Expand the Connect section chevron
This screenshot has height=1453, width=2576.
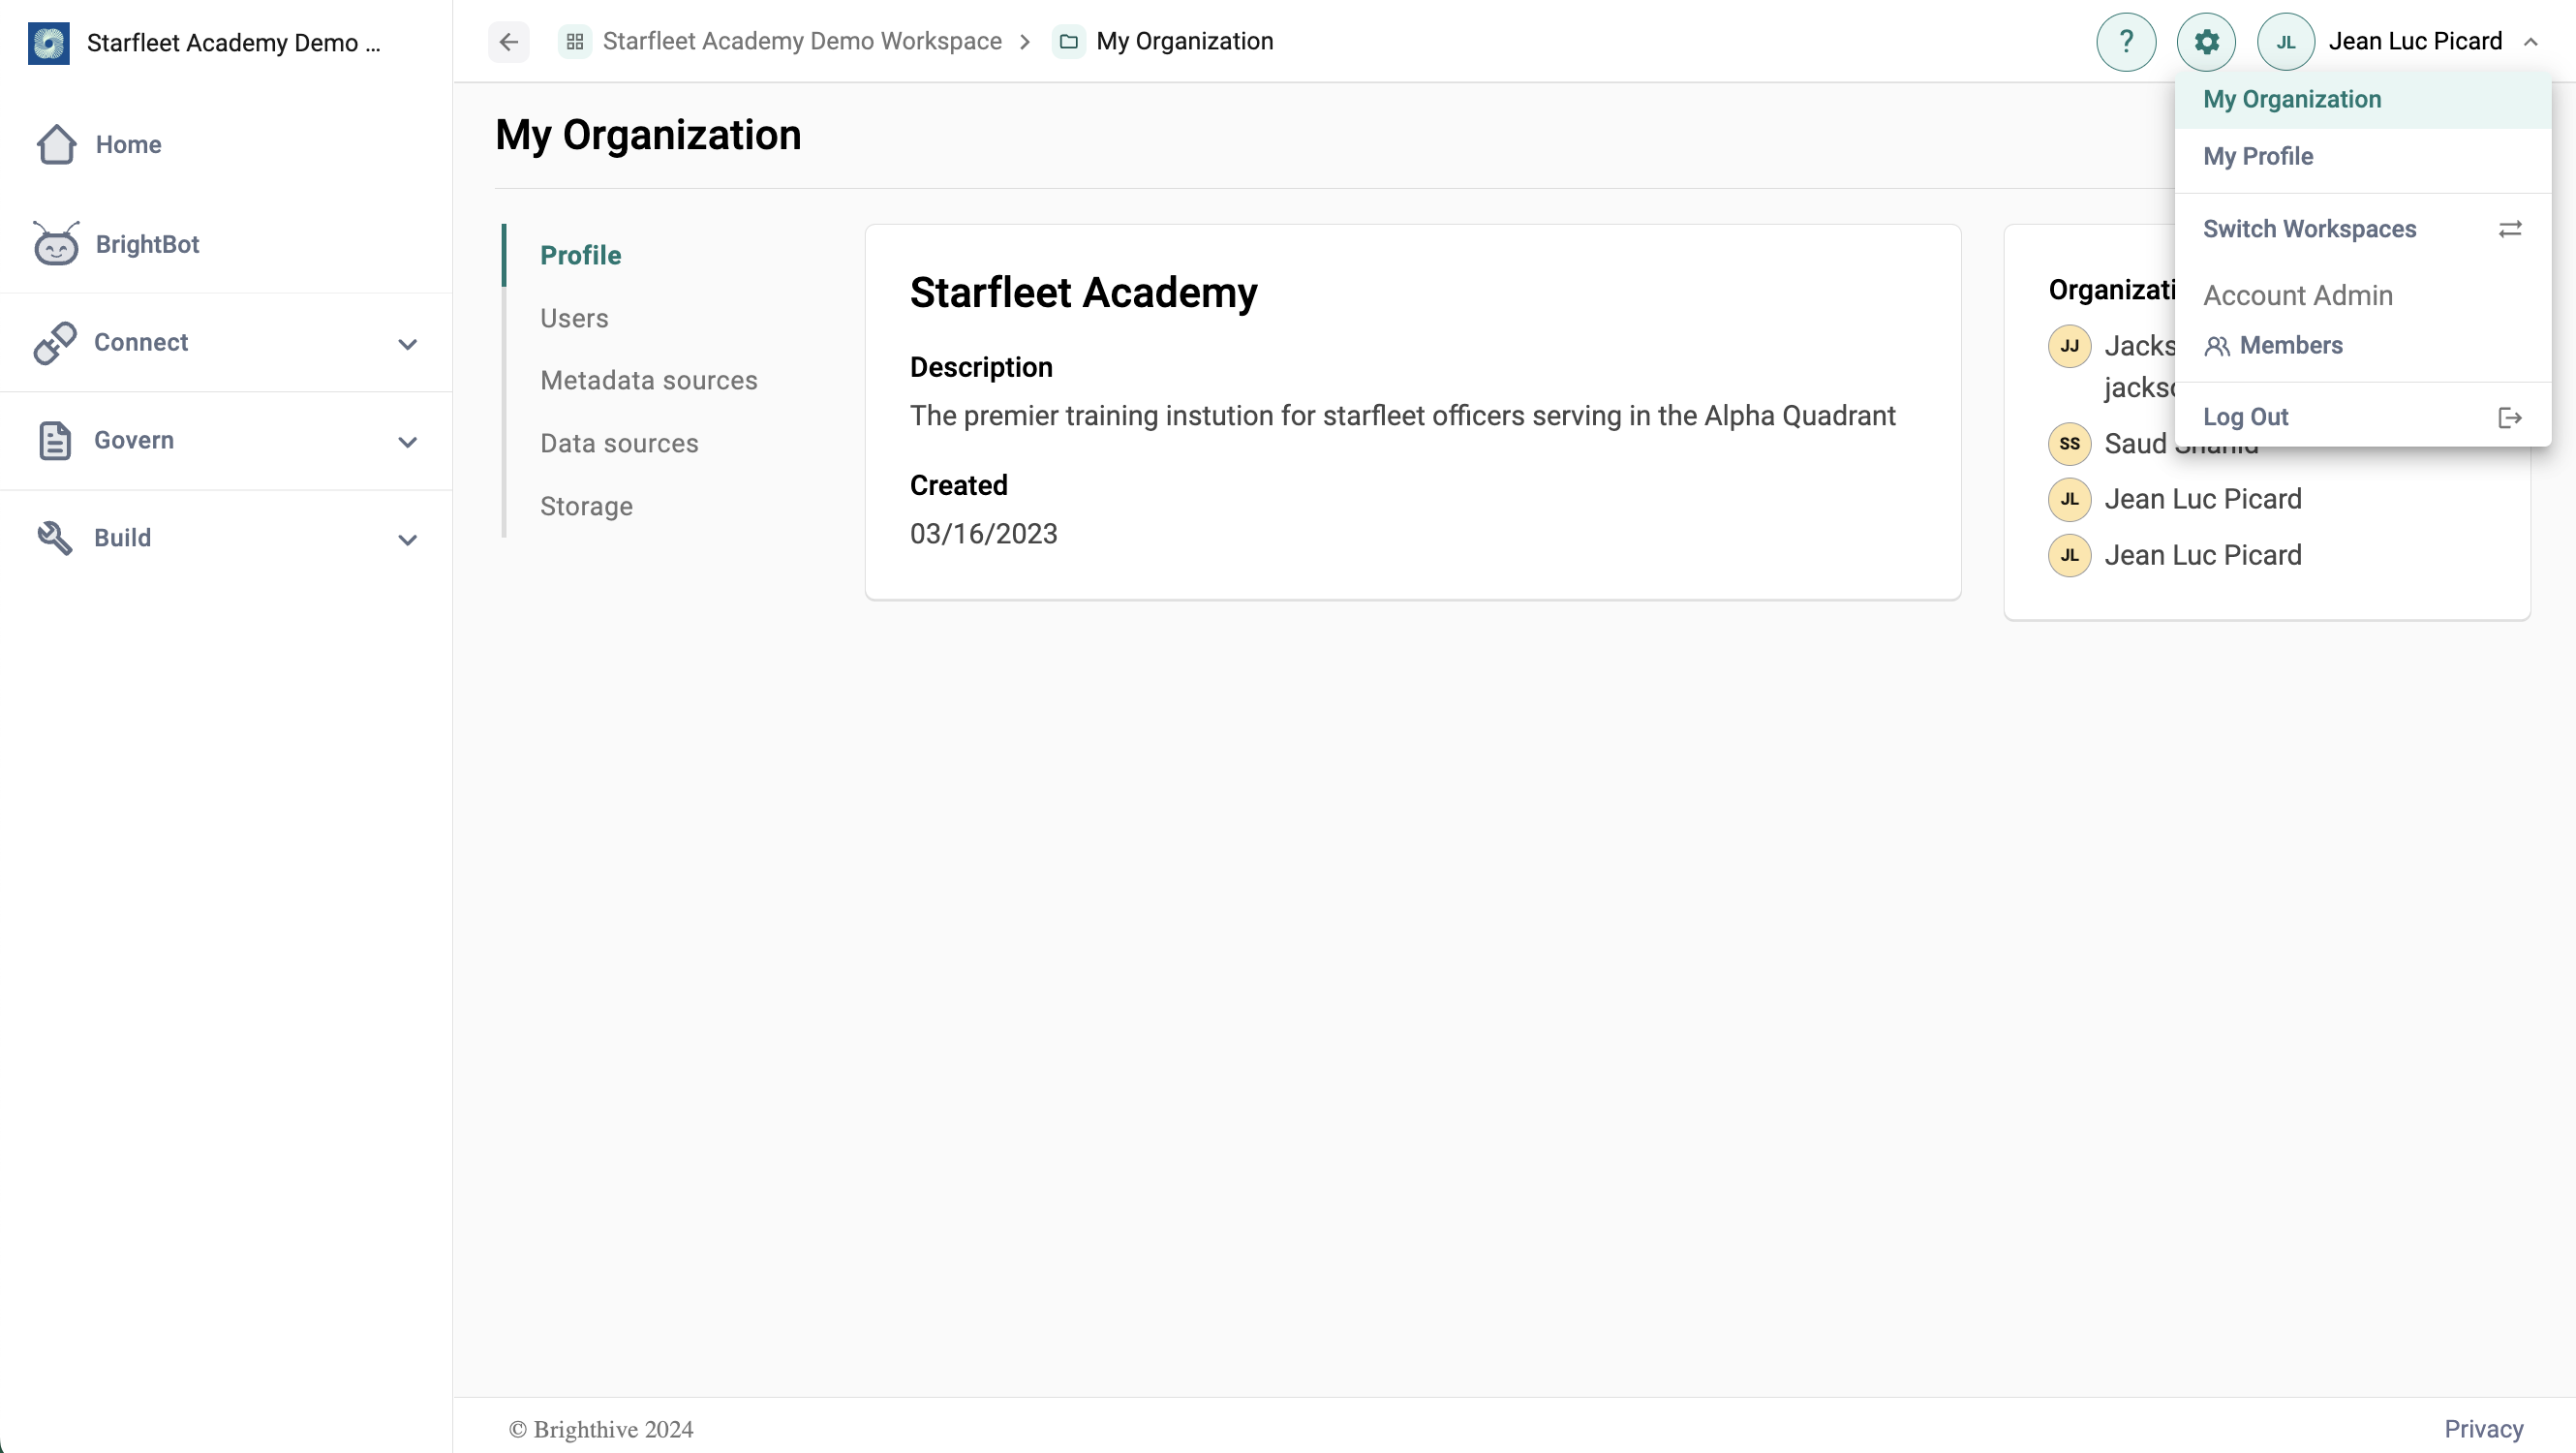coord(407,344)
